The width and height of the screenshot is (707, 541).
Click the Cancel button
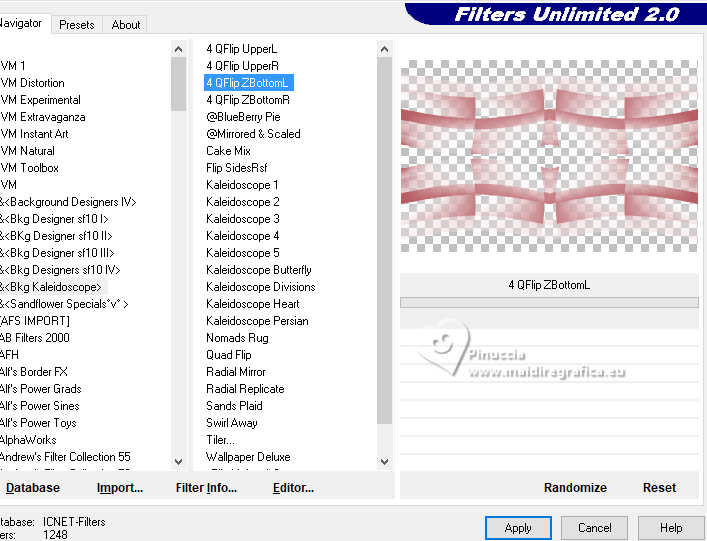coord(594,527)
